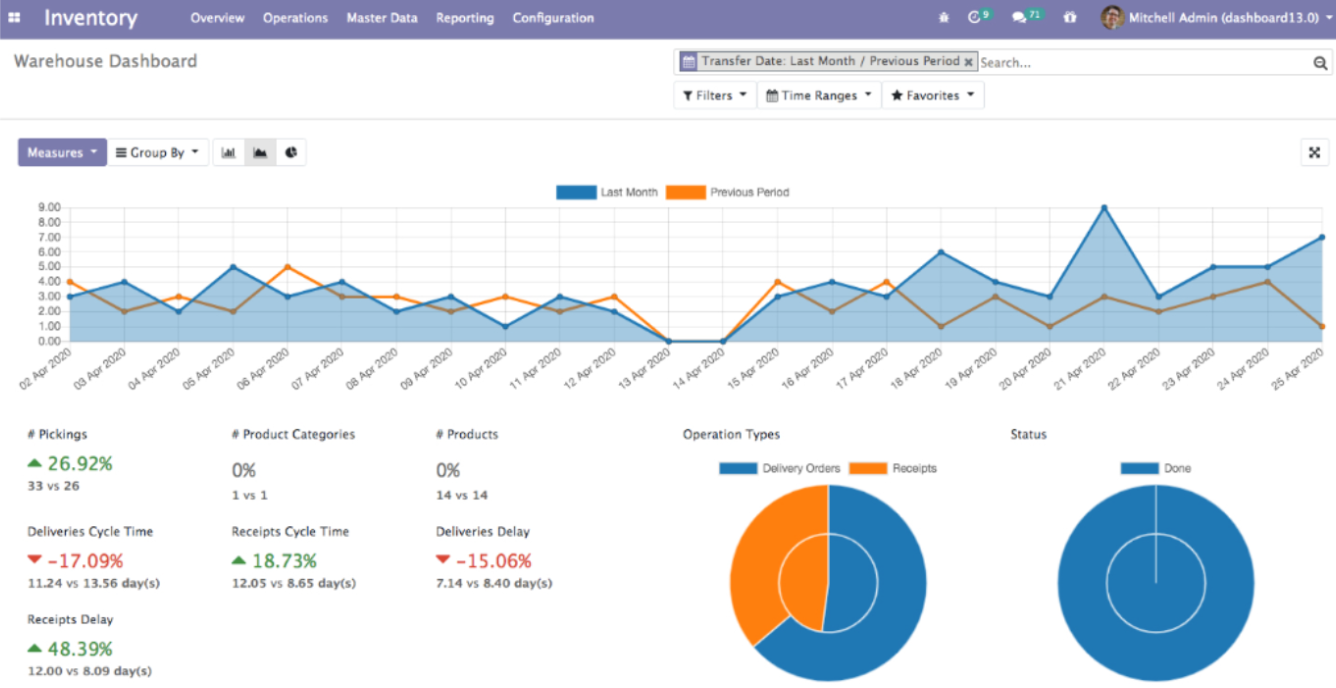Click "12.00 vs 8.09 day(s)" text

89,671
